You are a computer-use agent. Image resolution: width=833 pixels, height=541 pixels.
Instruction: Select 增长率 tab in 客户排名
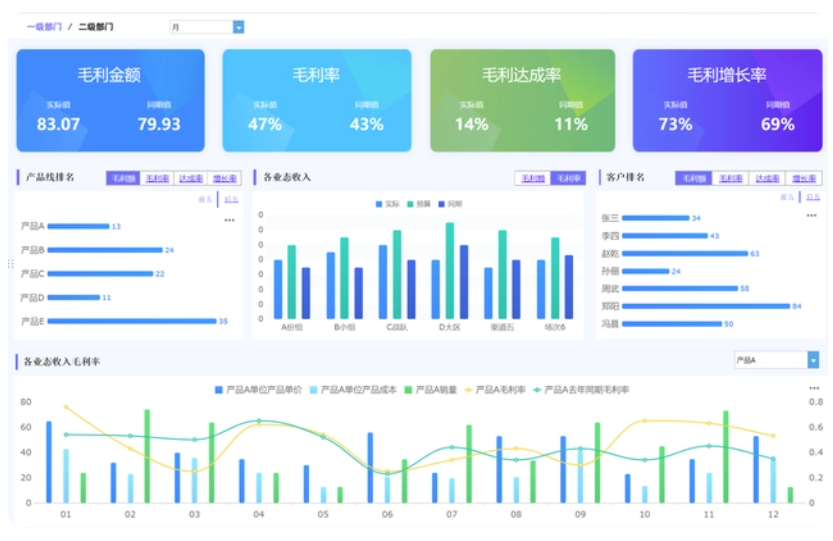coord(804,178)
